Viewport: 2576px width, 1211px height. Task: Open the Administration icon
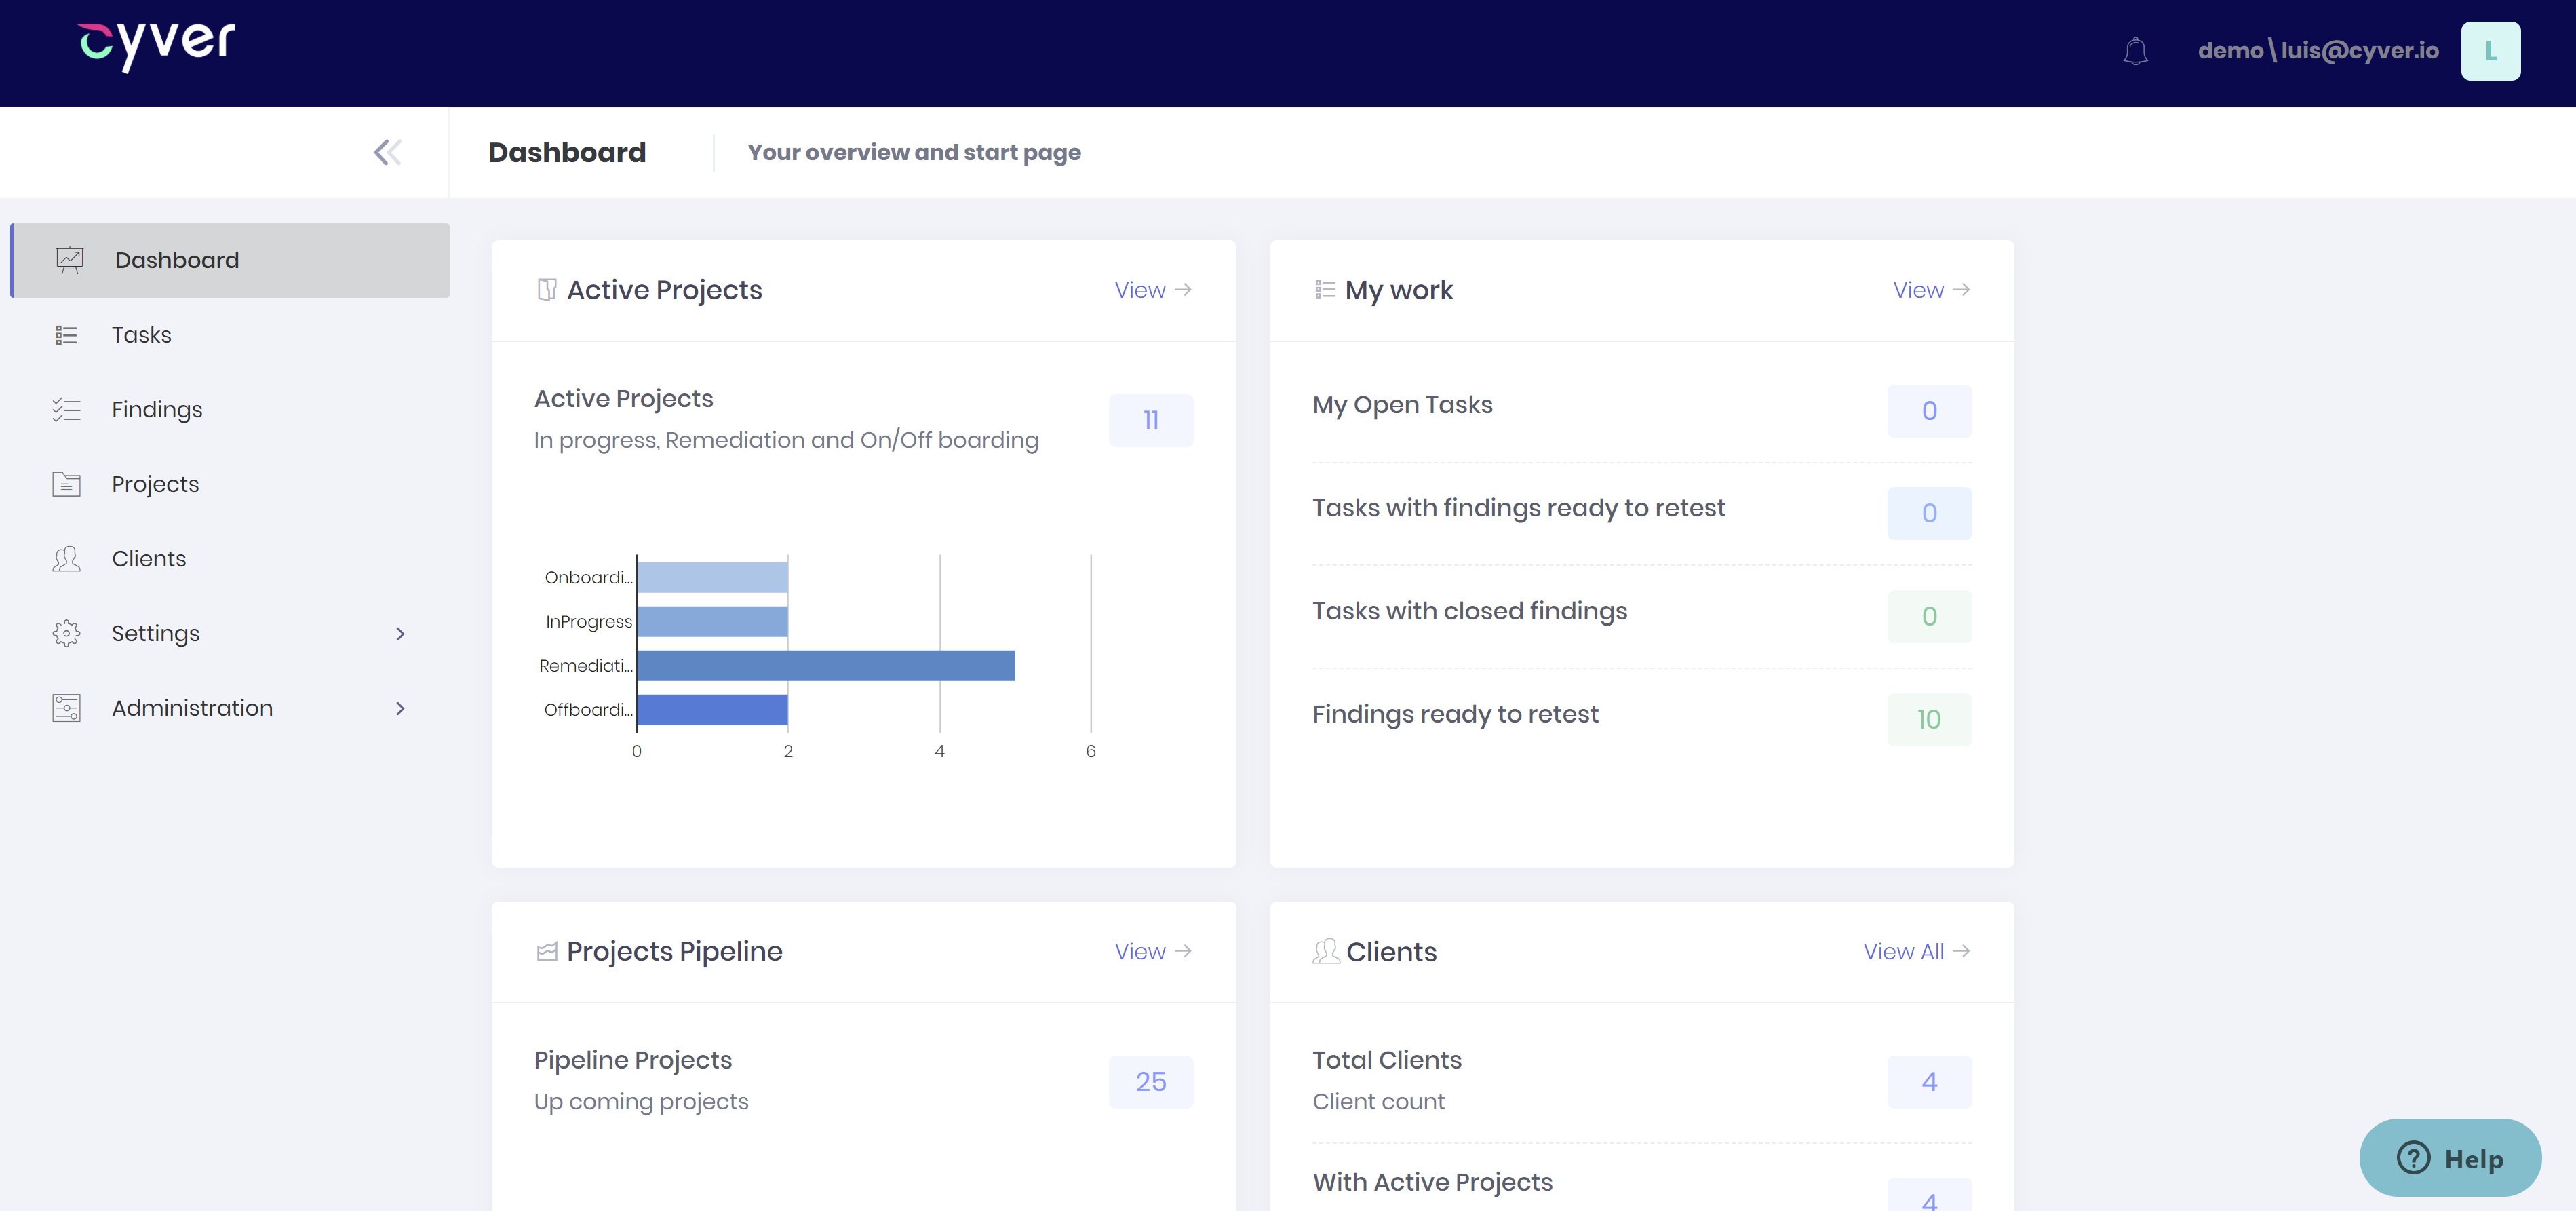[x=67, y=707]
